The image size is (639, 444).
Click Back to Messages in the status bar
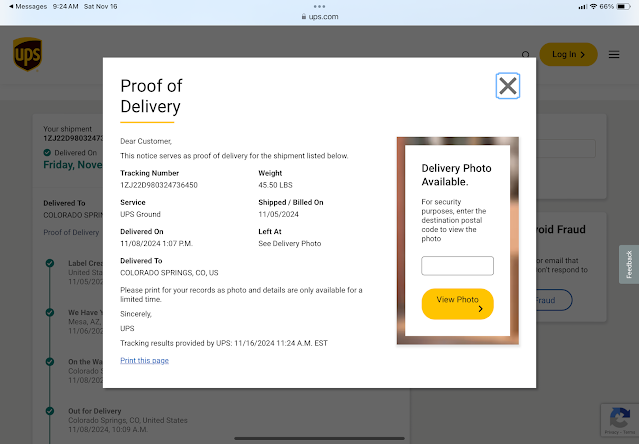(x=28, y=7)
